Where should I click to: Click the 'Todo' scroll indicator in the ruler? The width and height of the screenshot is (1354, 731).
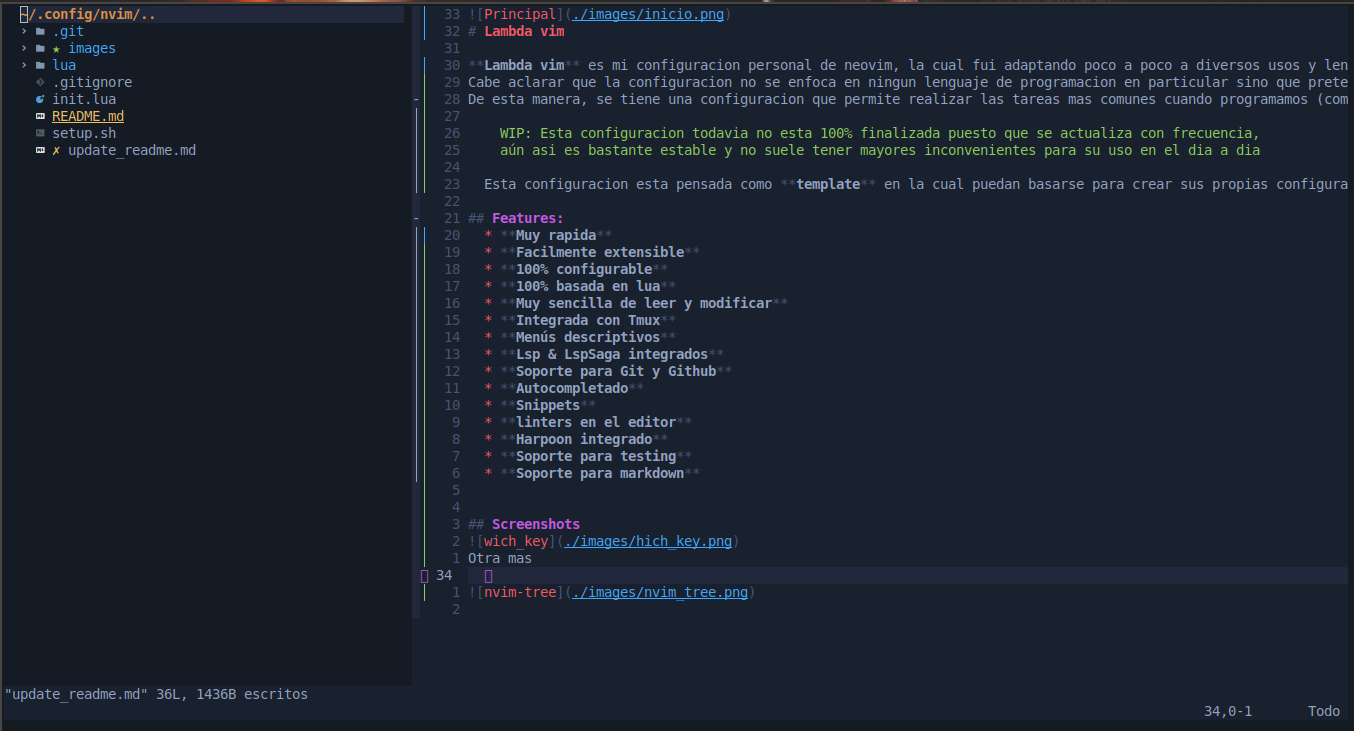[x=1324, y=711]
